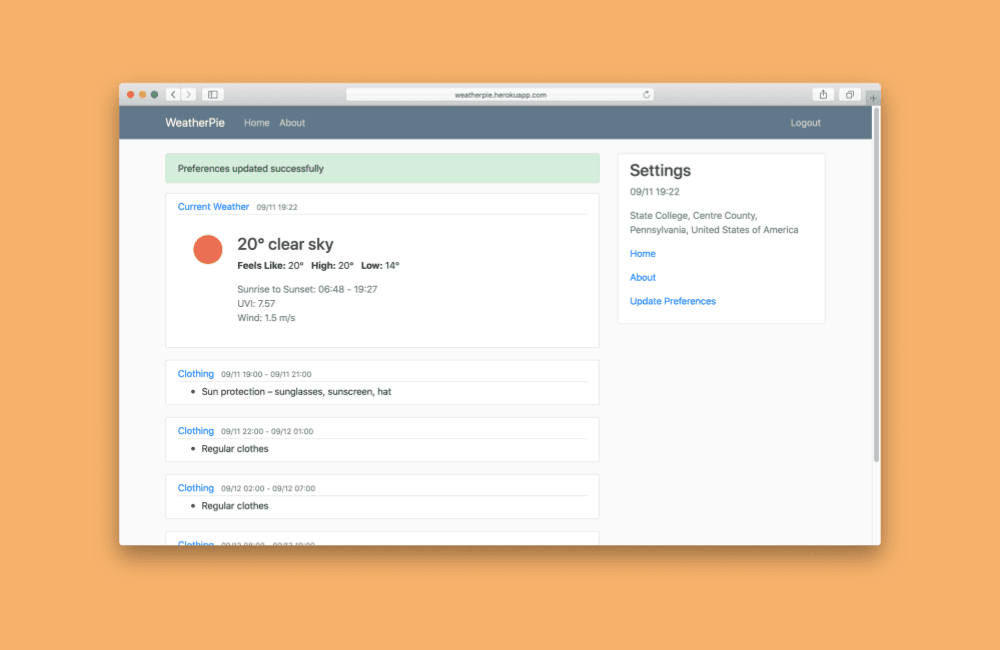1000x650 pixels.
Task: Click Regular clothes under the 09/12 02:00 card
Action: [x=235, y=506]
